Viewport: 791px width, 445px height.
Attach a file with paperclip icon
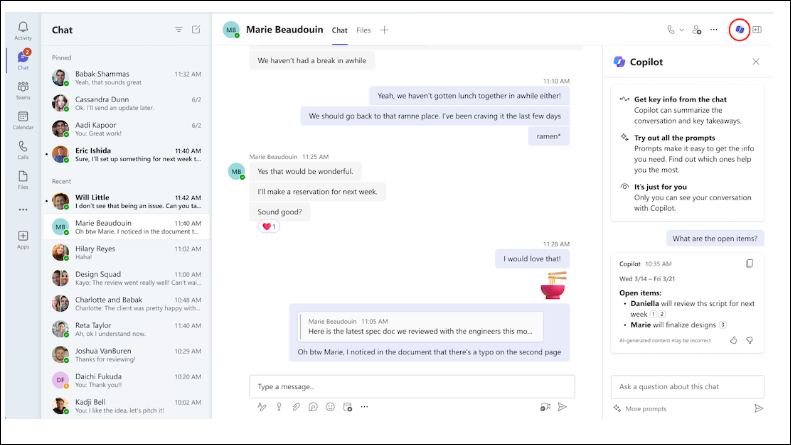(x=296, y=407)
